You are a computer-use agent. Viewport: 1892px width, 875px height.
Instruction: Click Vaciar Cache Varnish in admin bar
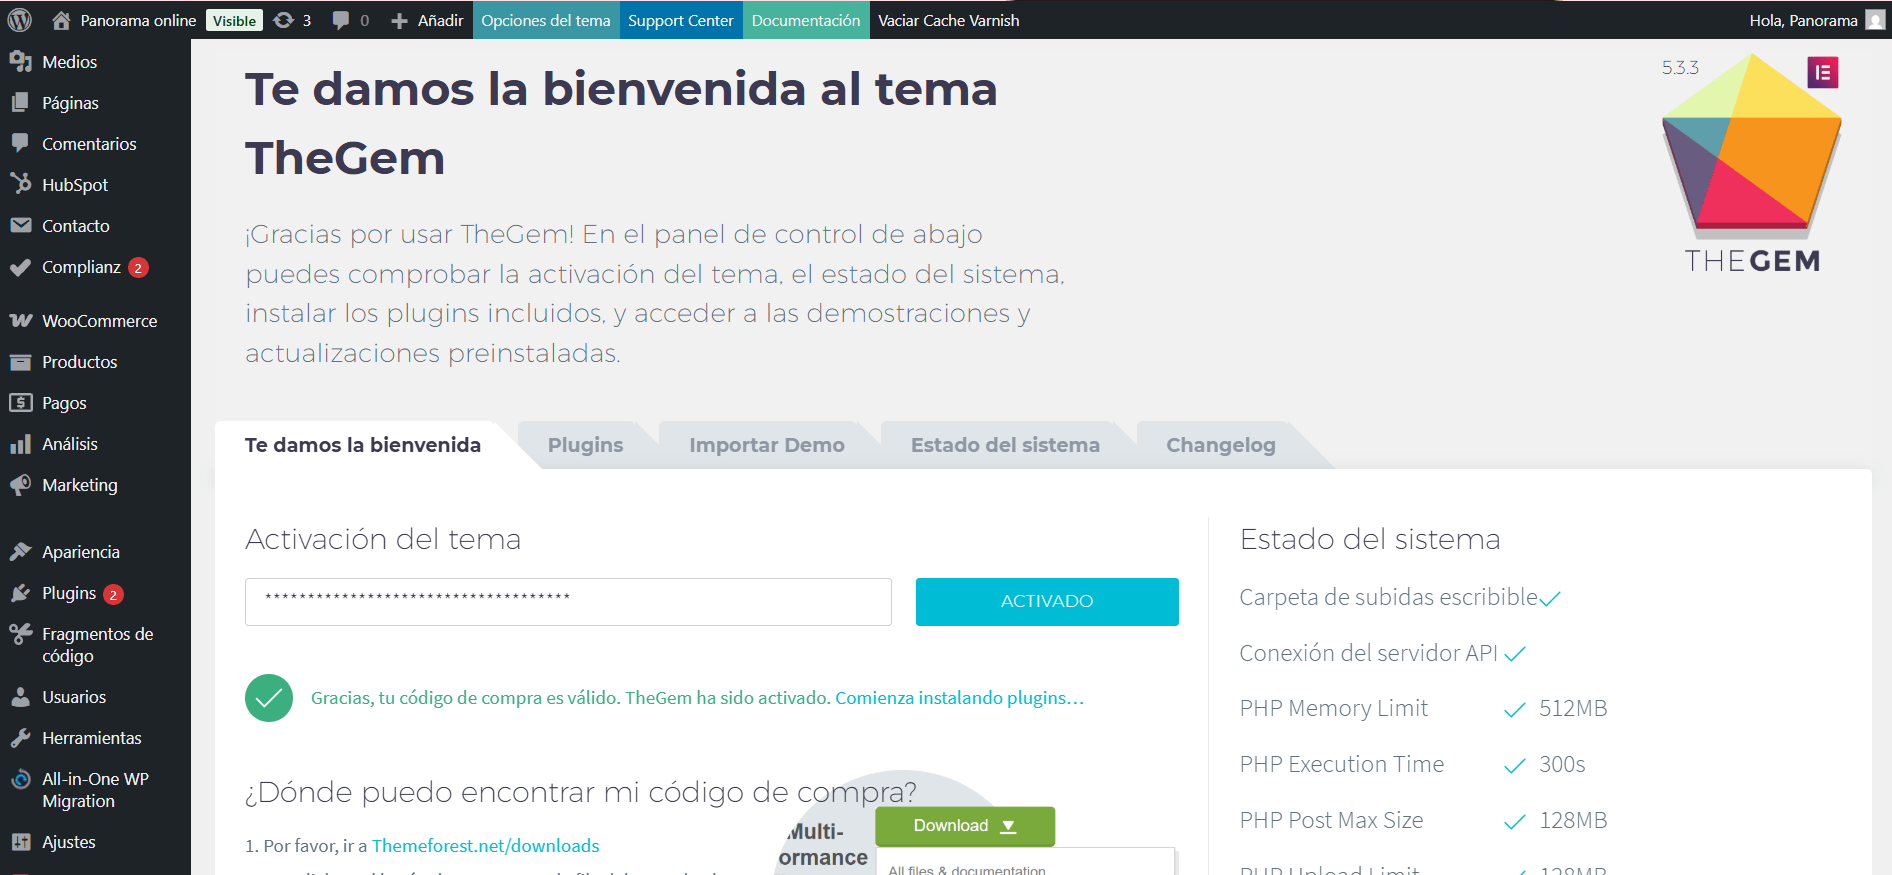click(948, 20)
